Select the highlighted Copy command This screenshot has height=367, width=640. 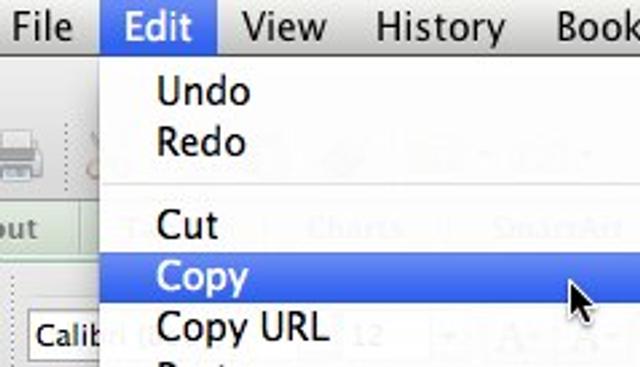point(370,277)
